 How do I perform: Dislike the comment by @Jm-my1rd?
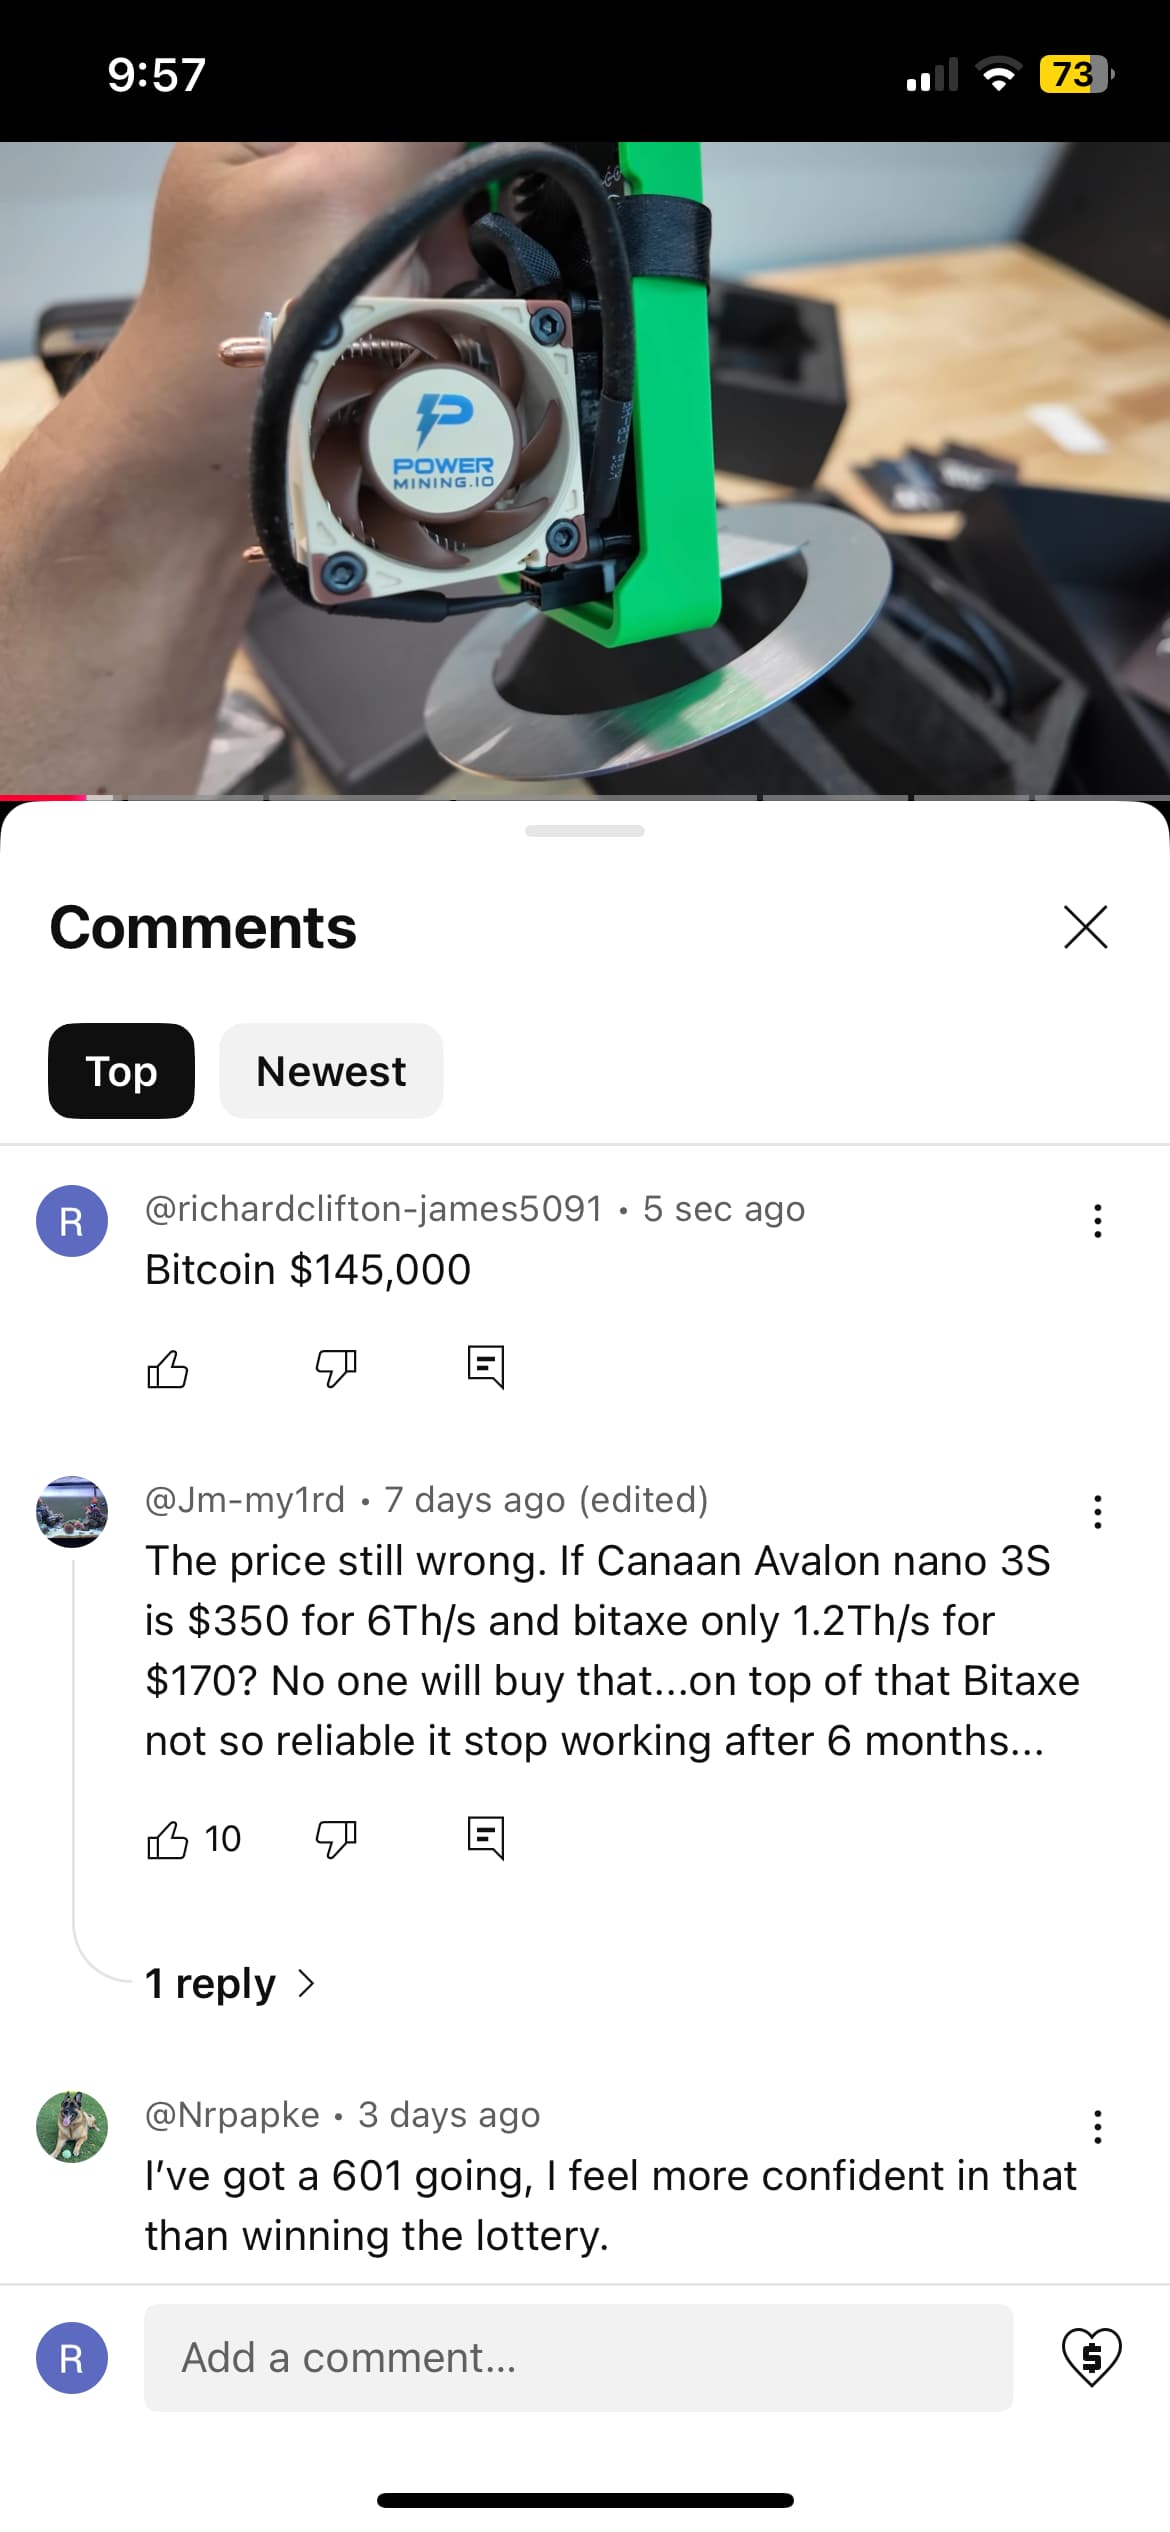pyautogui.click(x=336, y=1839)
